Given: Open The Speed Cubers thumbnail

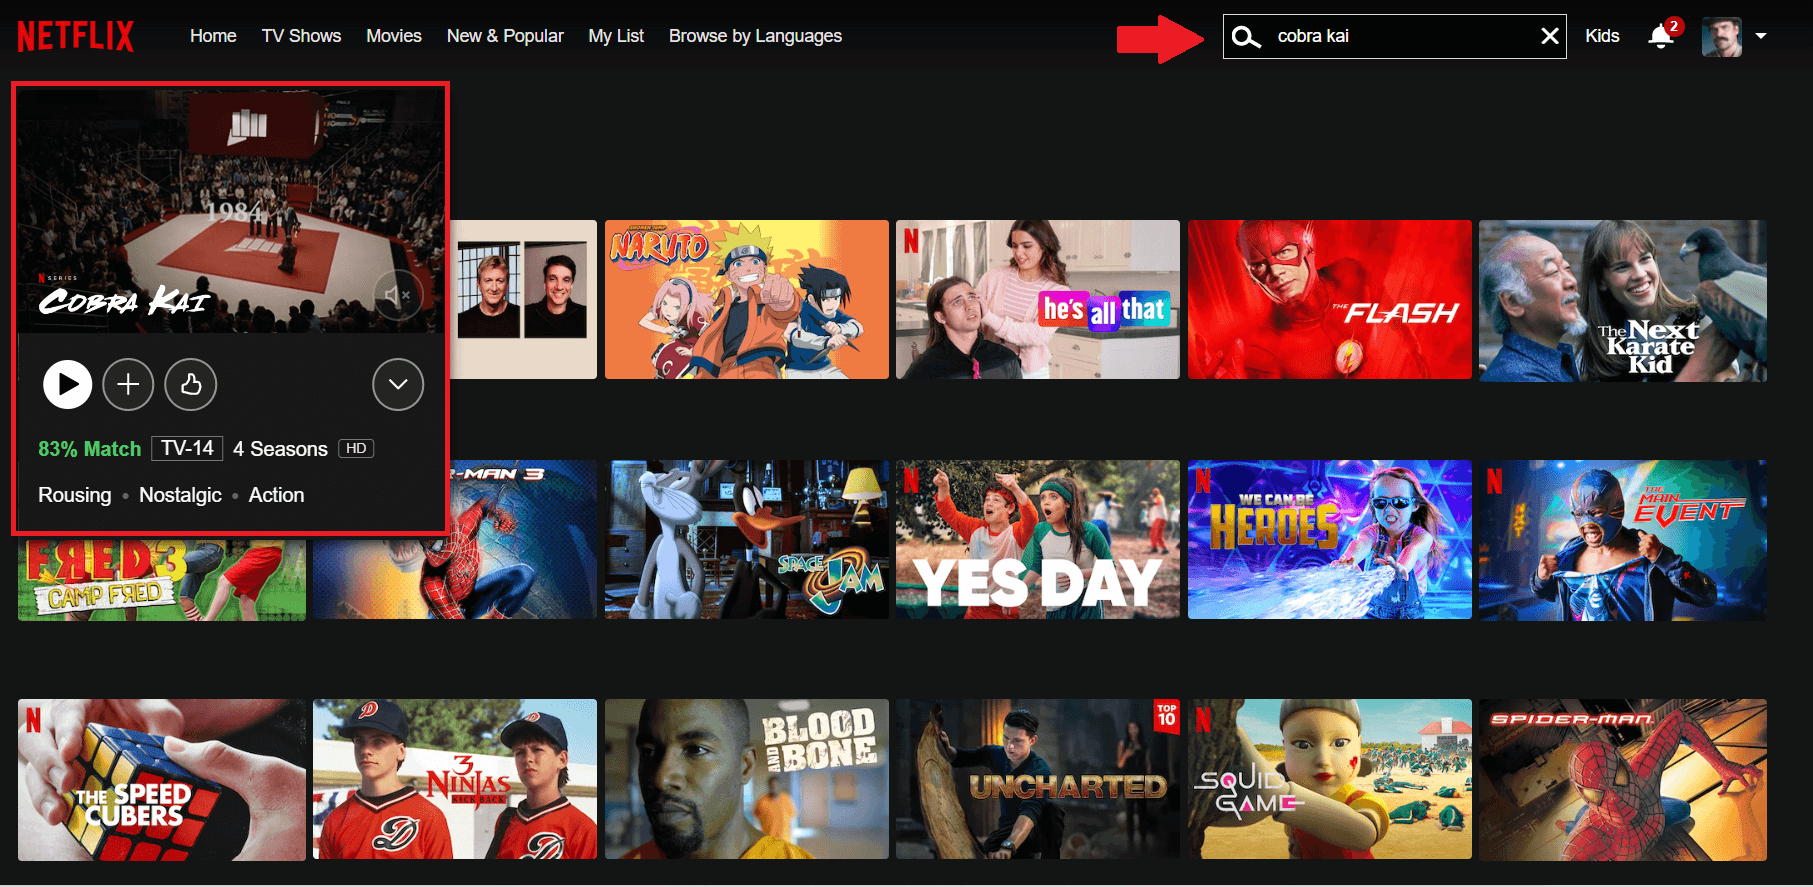Looking at the screenshot, I should [162, 780].
